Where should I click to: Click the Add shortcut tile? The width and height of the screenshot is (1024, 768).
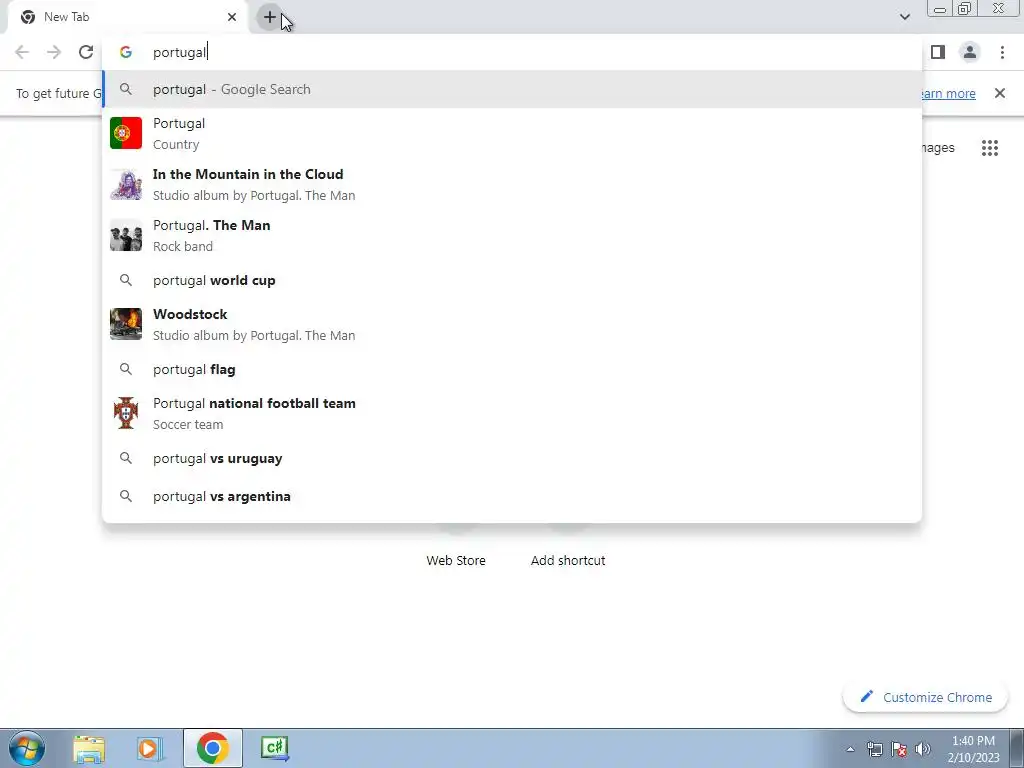(x=568, y=560)
